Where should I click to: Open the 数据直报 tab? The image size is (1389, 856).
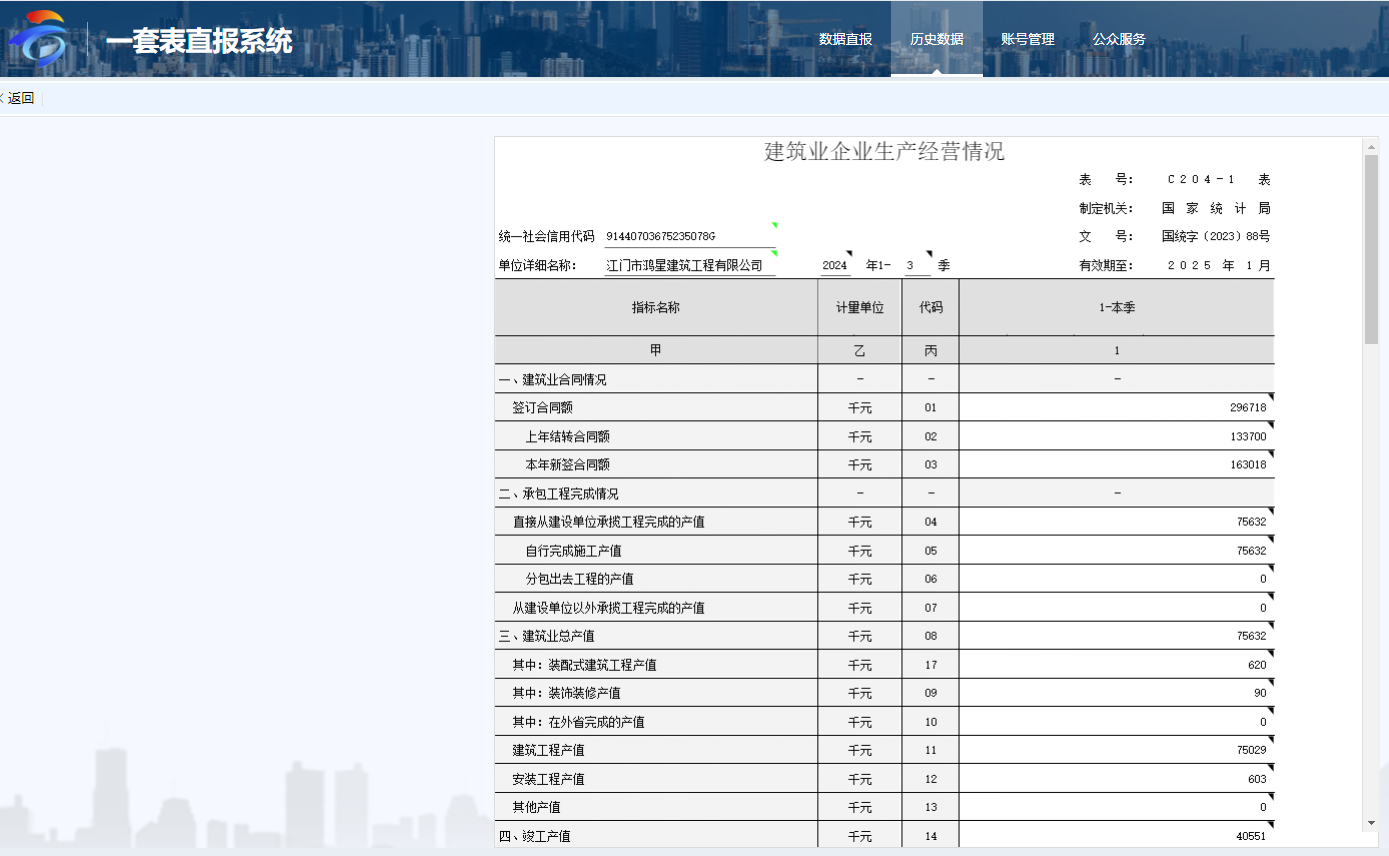coord(845,39)
